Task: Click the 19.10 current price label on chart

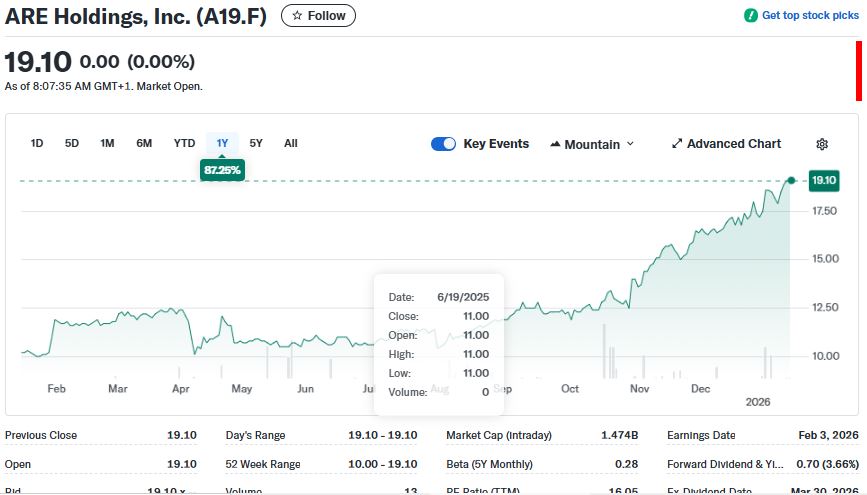Action: pyautogui.click(x=824, y=180)
